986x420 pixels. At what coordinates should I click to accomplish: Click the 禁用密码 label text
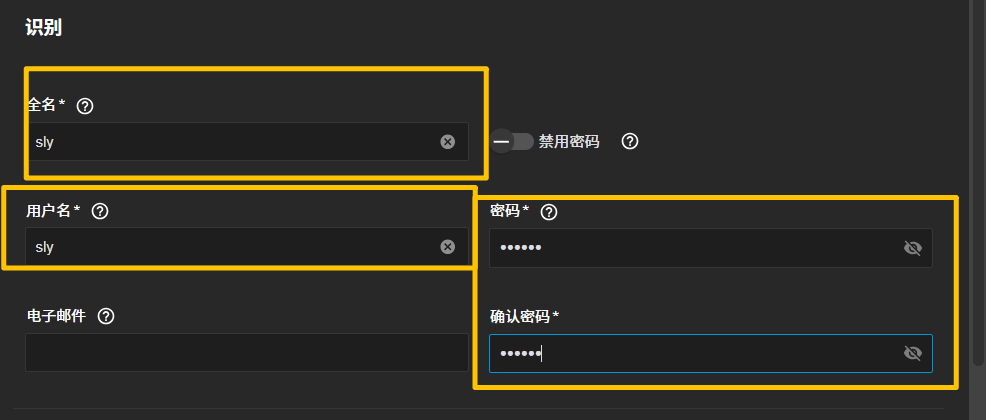[568, 141]
